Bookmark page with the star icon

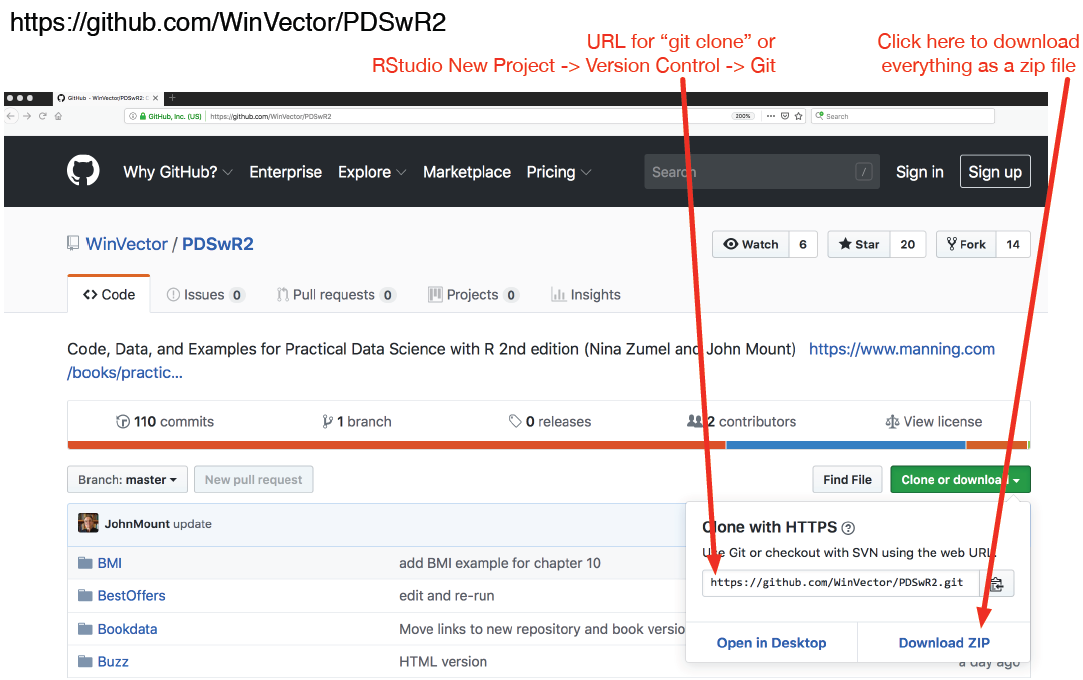point(797,116)
